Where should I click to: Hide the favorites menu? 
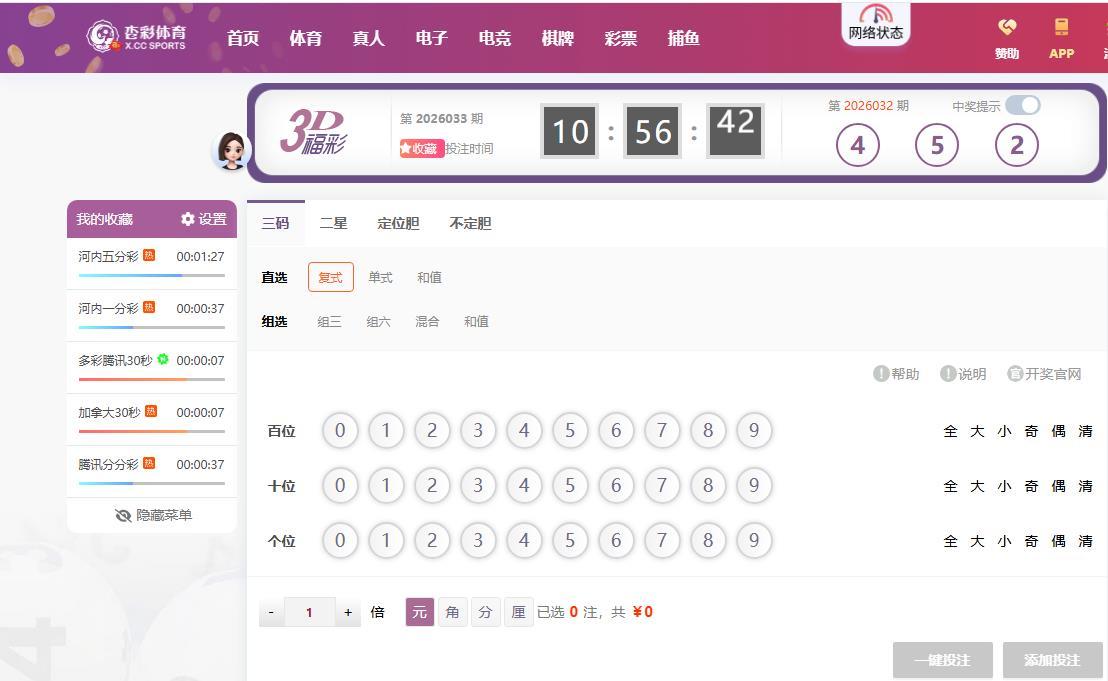[153, 515]
